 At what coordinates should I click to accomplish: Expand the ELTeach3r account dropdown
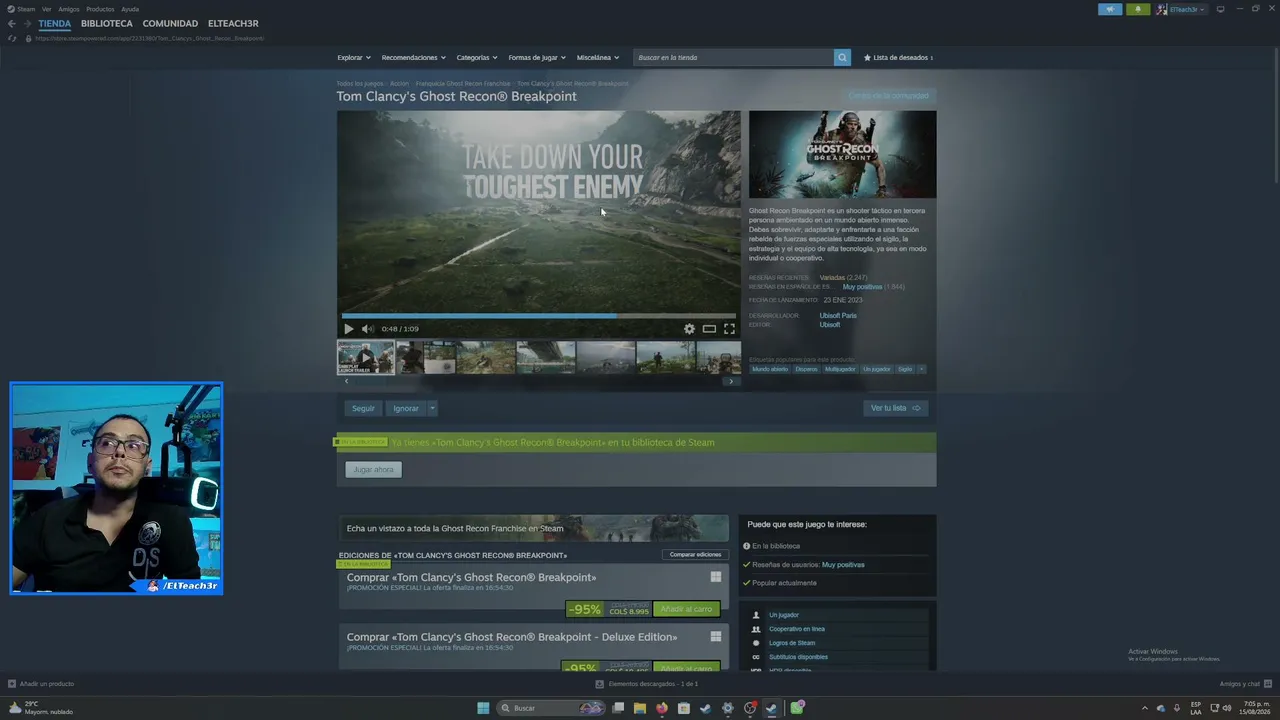1181,9
